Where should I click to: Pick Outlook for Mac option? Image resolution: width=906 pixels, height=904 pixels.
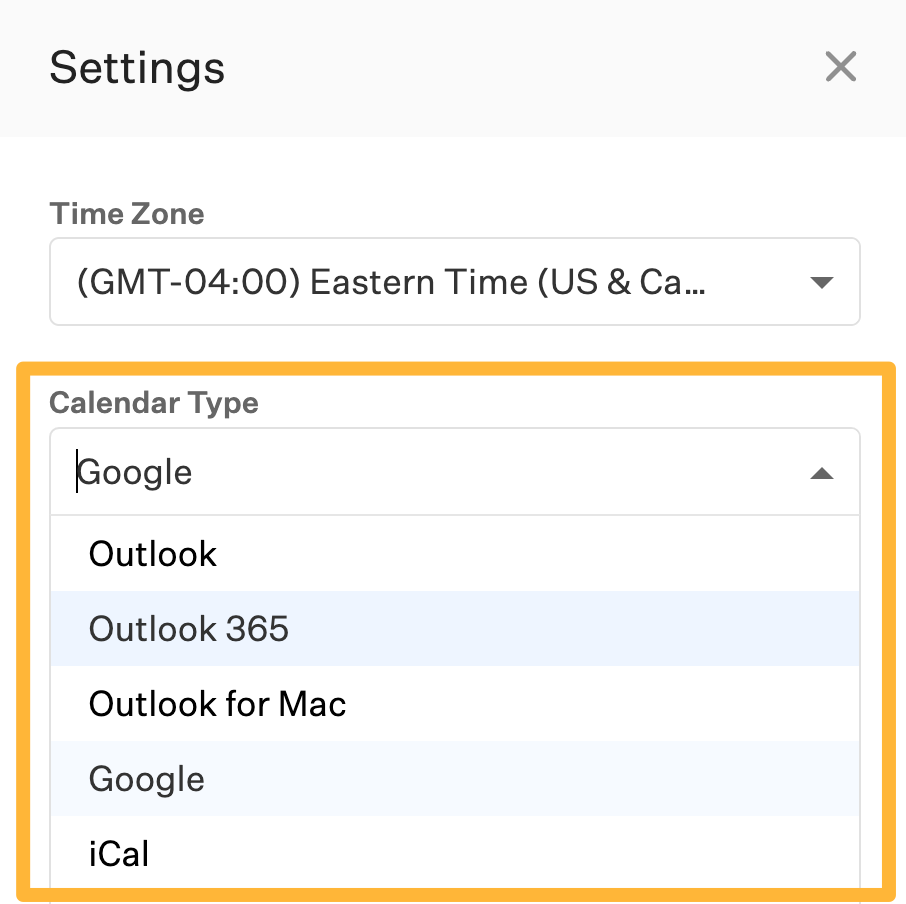coord(217,704)
